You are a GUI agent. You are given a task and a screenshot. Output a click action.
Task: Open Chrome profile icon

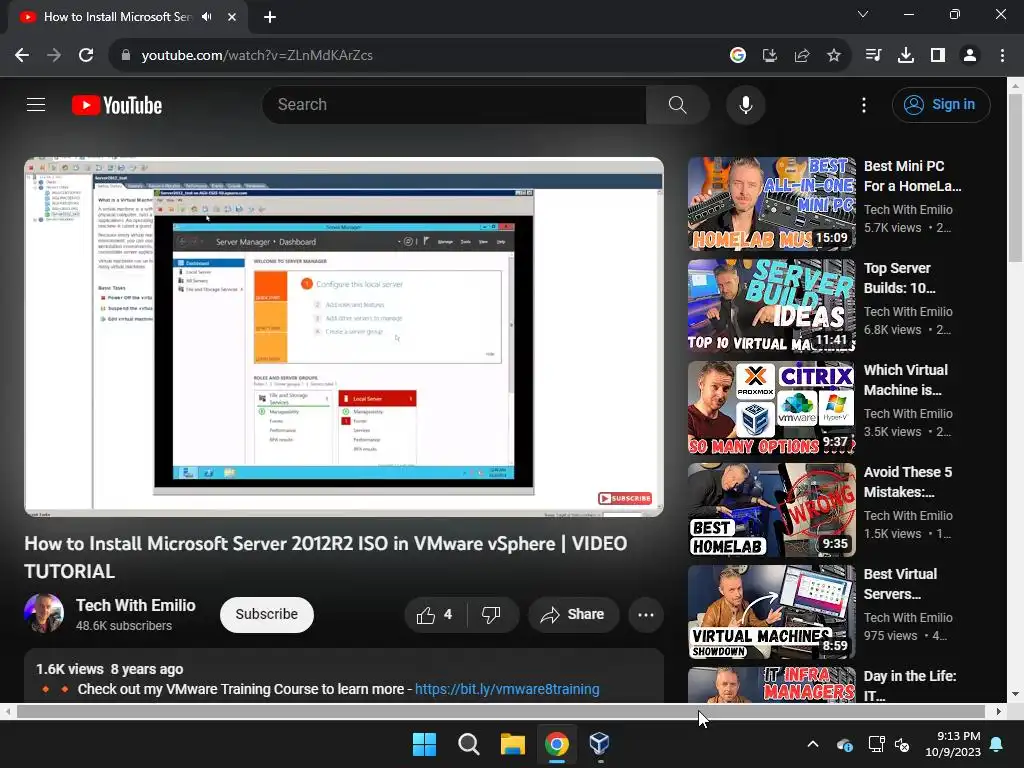click(x=970, y=56)
